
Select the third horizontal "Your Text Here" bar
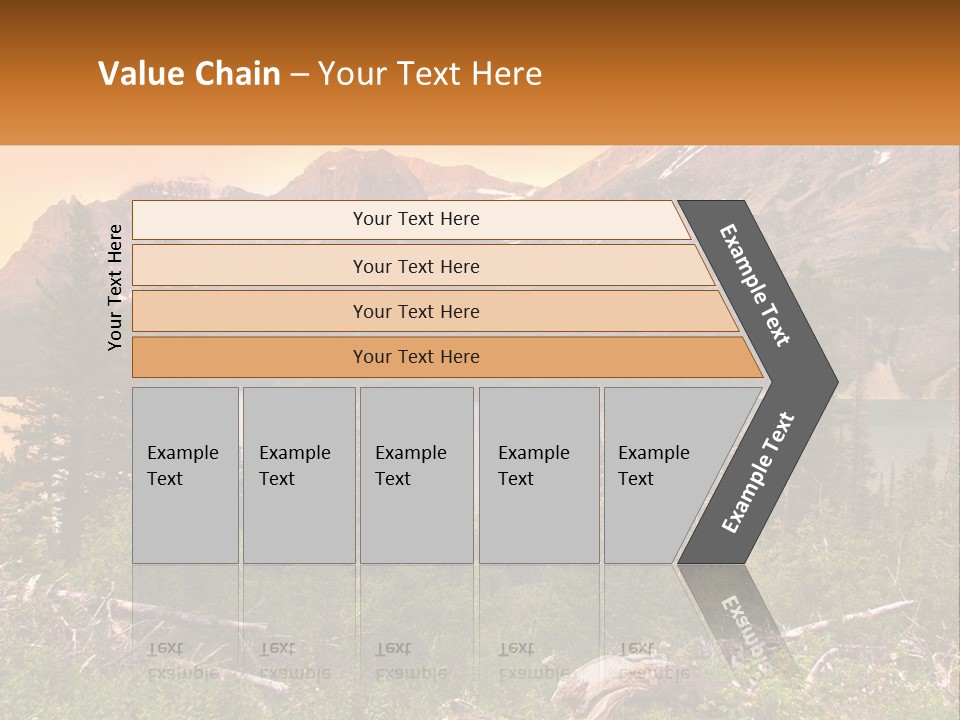point(416,311)
